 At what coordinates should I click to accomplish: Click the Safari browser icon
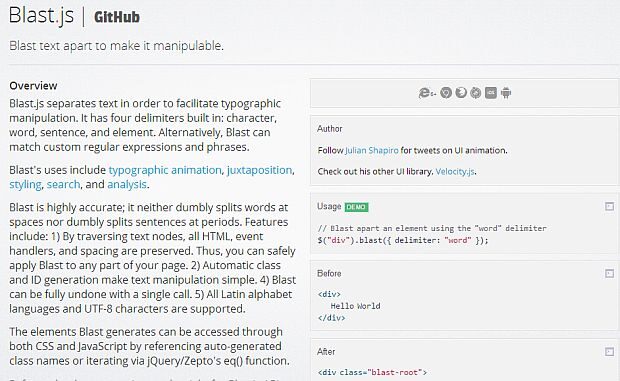476,92
